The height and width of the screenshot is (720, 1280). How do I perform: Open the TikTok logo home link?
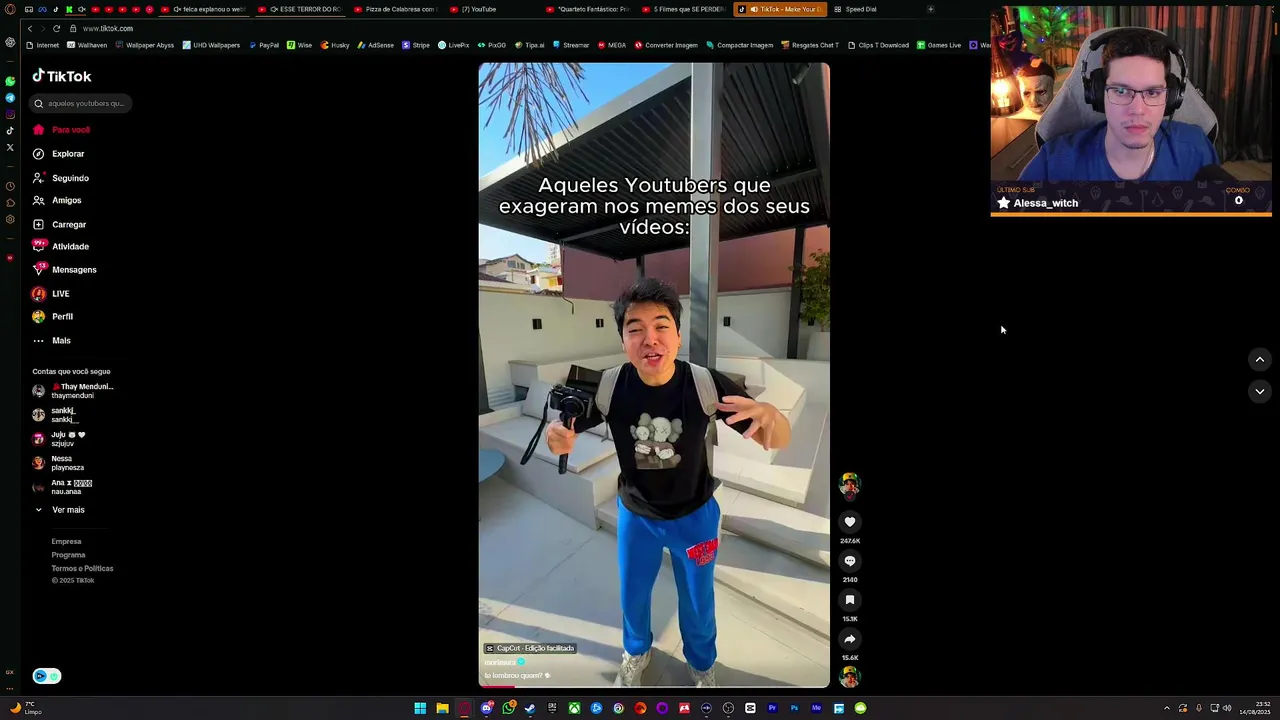[x=61, y=76]
